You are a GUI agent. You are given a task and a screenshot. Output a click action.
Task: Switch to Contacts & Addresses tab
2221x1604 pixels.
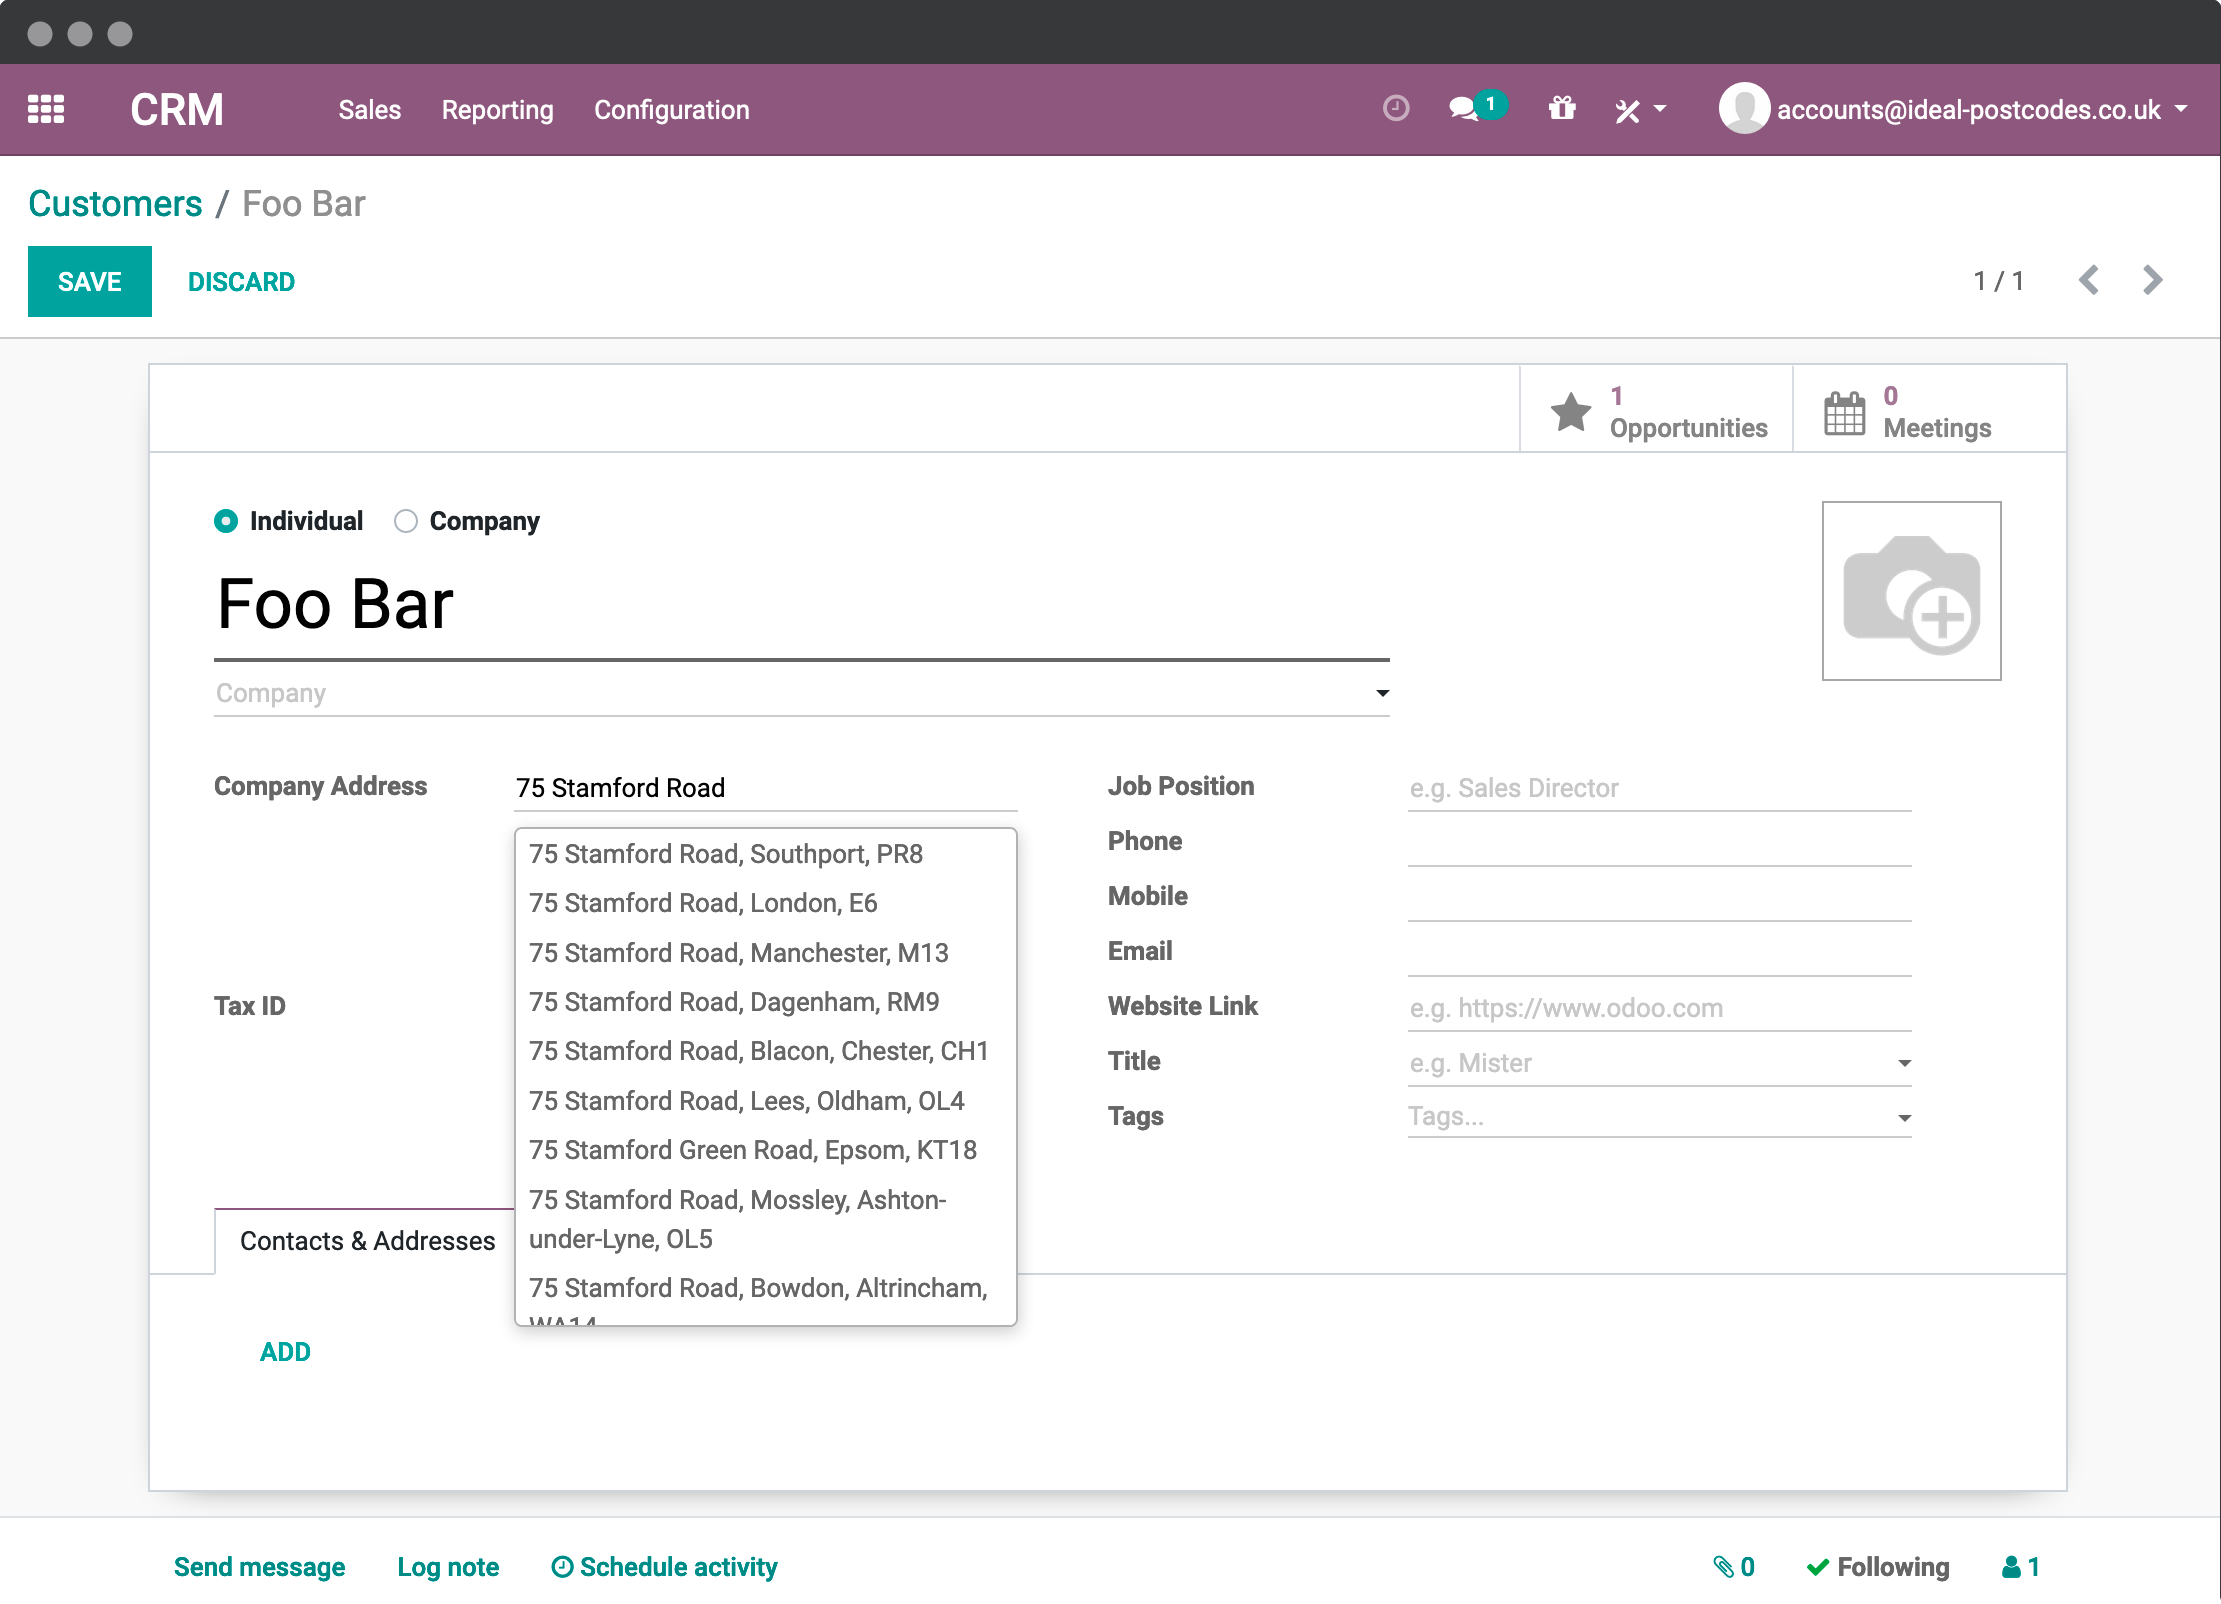(x=367, y=1241)
